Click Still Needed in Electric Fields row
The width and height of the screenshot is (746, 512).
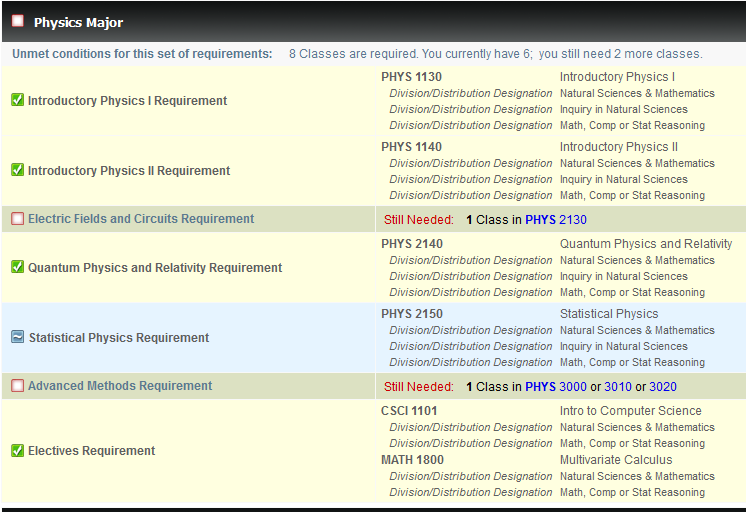pos(419,220)
